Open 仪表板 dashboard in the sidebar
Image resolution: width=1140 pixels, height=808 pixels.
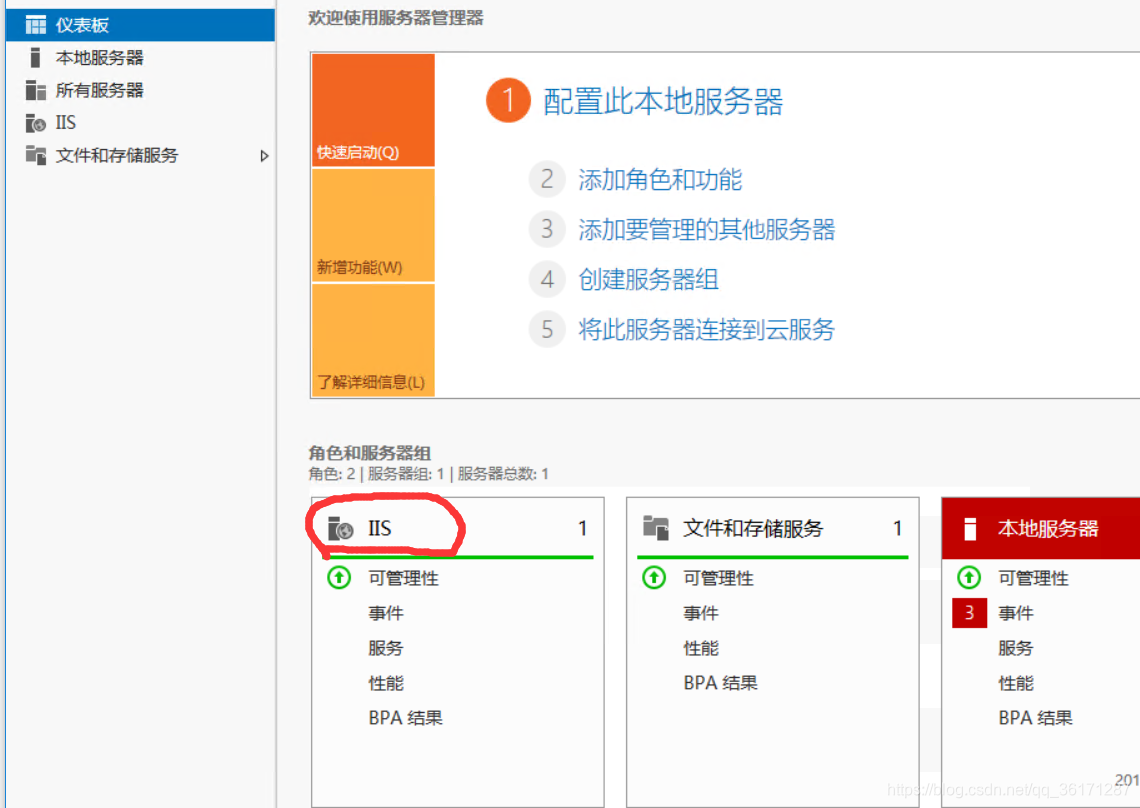[x=140, y=25]
